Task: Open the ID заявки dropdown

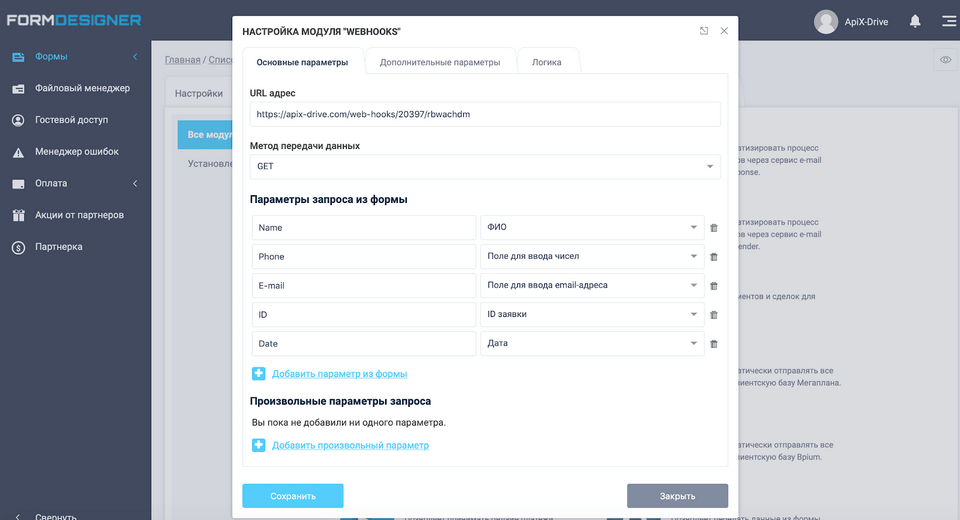Action: [592, 315]
